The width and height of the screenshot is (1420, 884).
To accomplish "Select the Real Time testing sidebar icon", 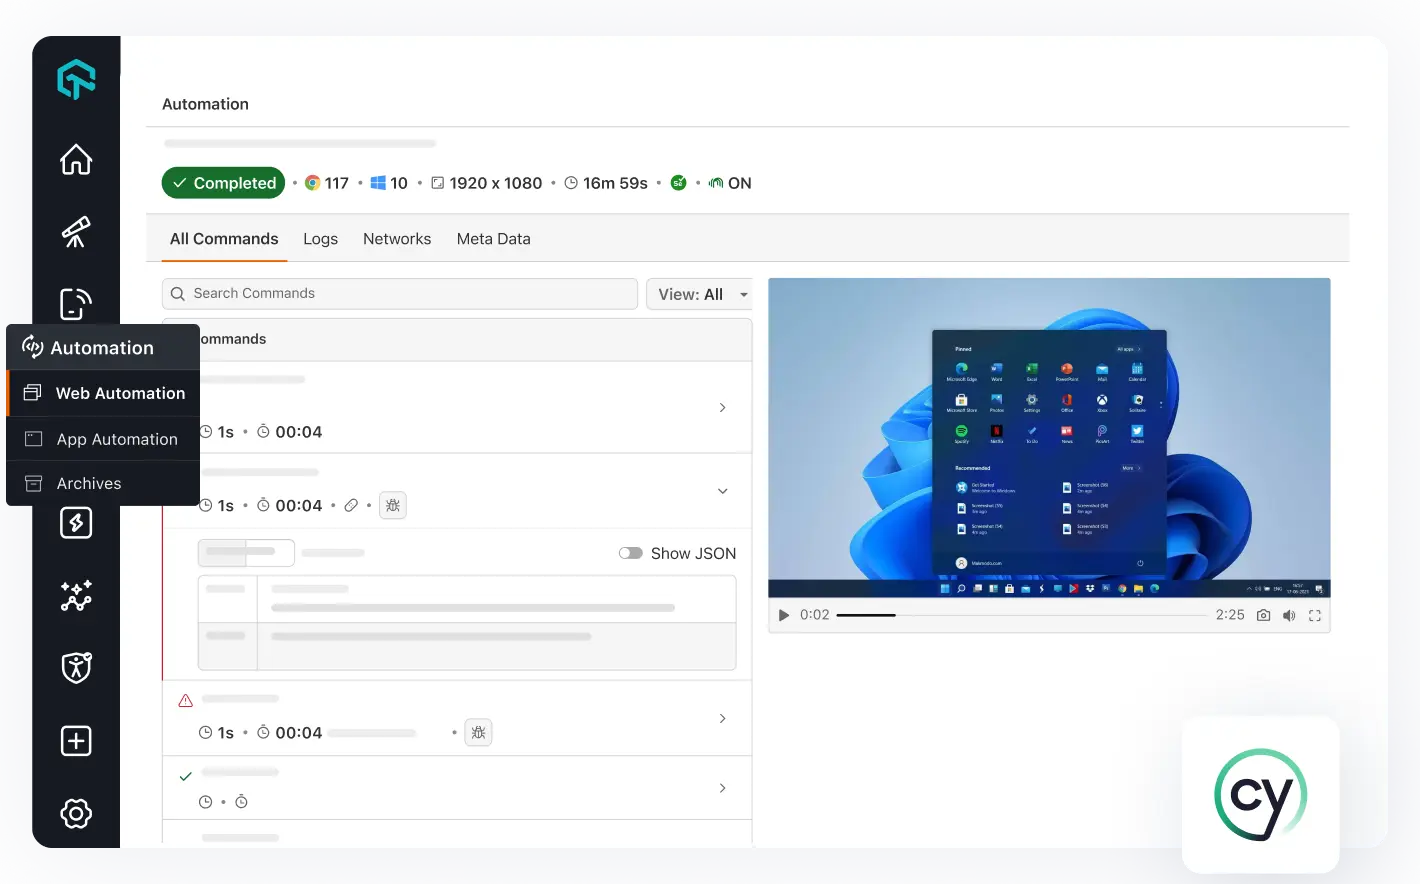I will [75, 231].
